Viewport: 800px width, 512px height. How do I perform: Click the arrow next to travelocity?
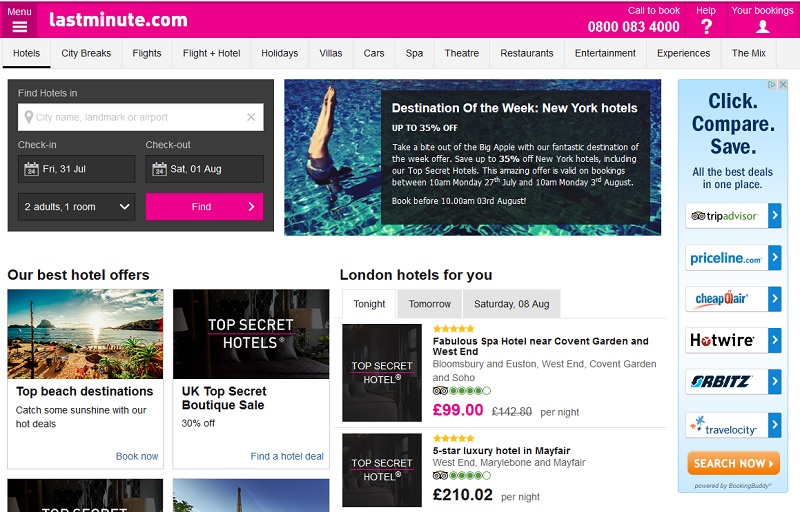pos(774,425)
